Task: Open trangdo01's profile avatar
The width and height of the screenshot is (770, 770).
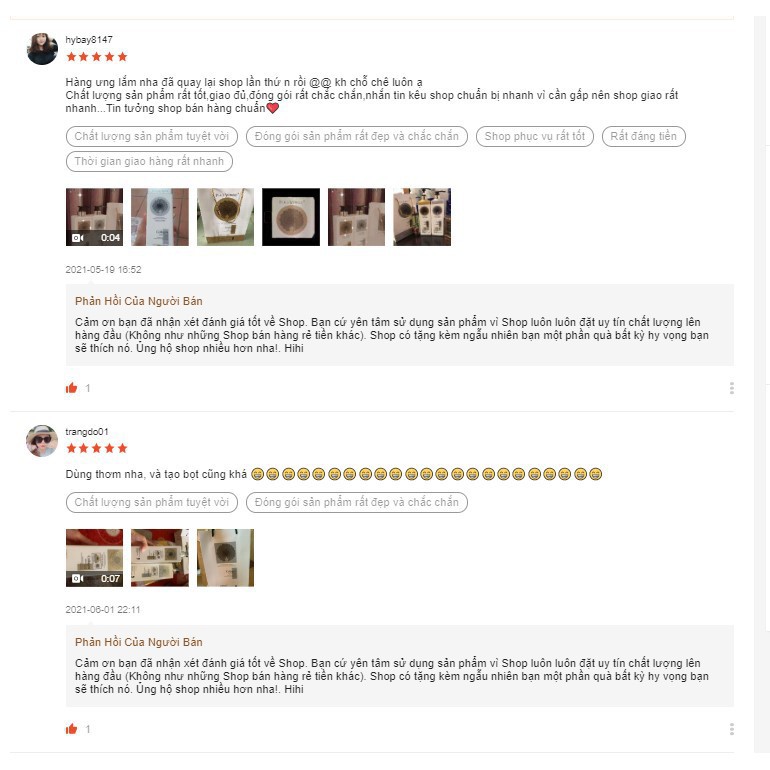Action: (42, 440)
